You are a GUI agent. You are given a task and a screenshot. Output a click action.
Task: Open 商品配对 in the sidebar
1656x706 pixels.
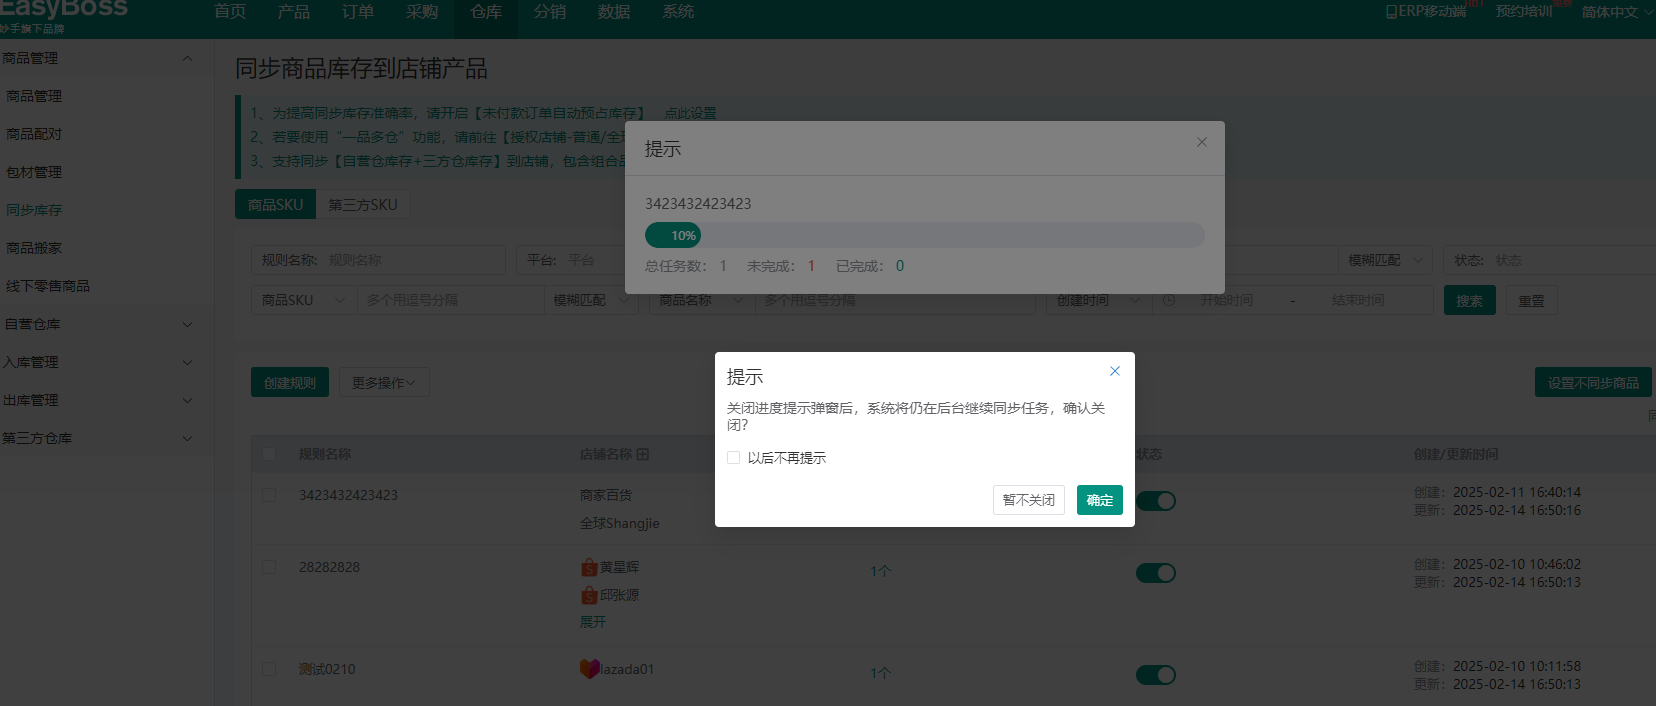pyautogui.click(x=34, y=134)
